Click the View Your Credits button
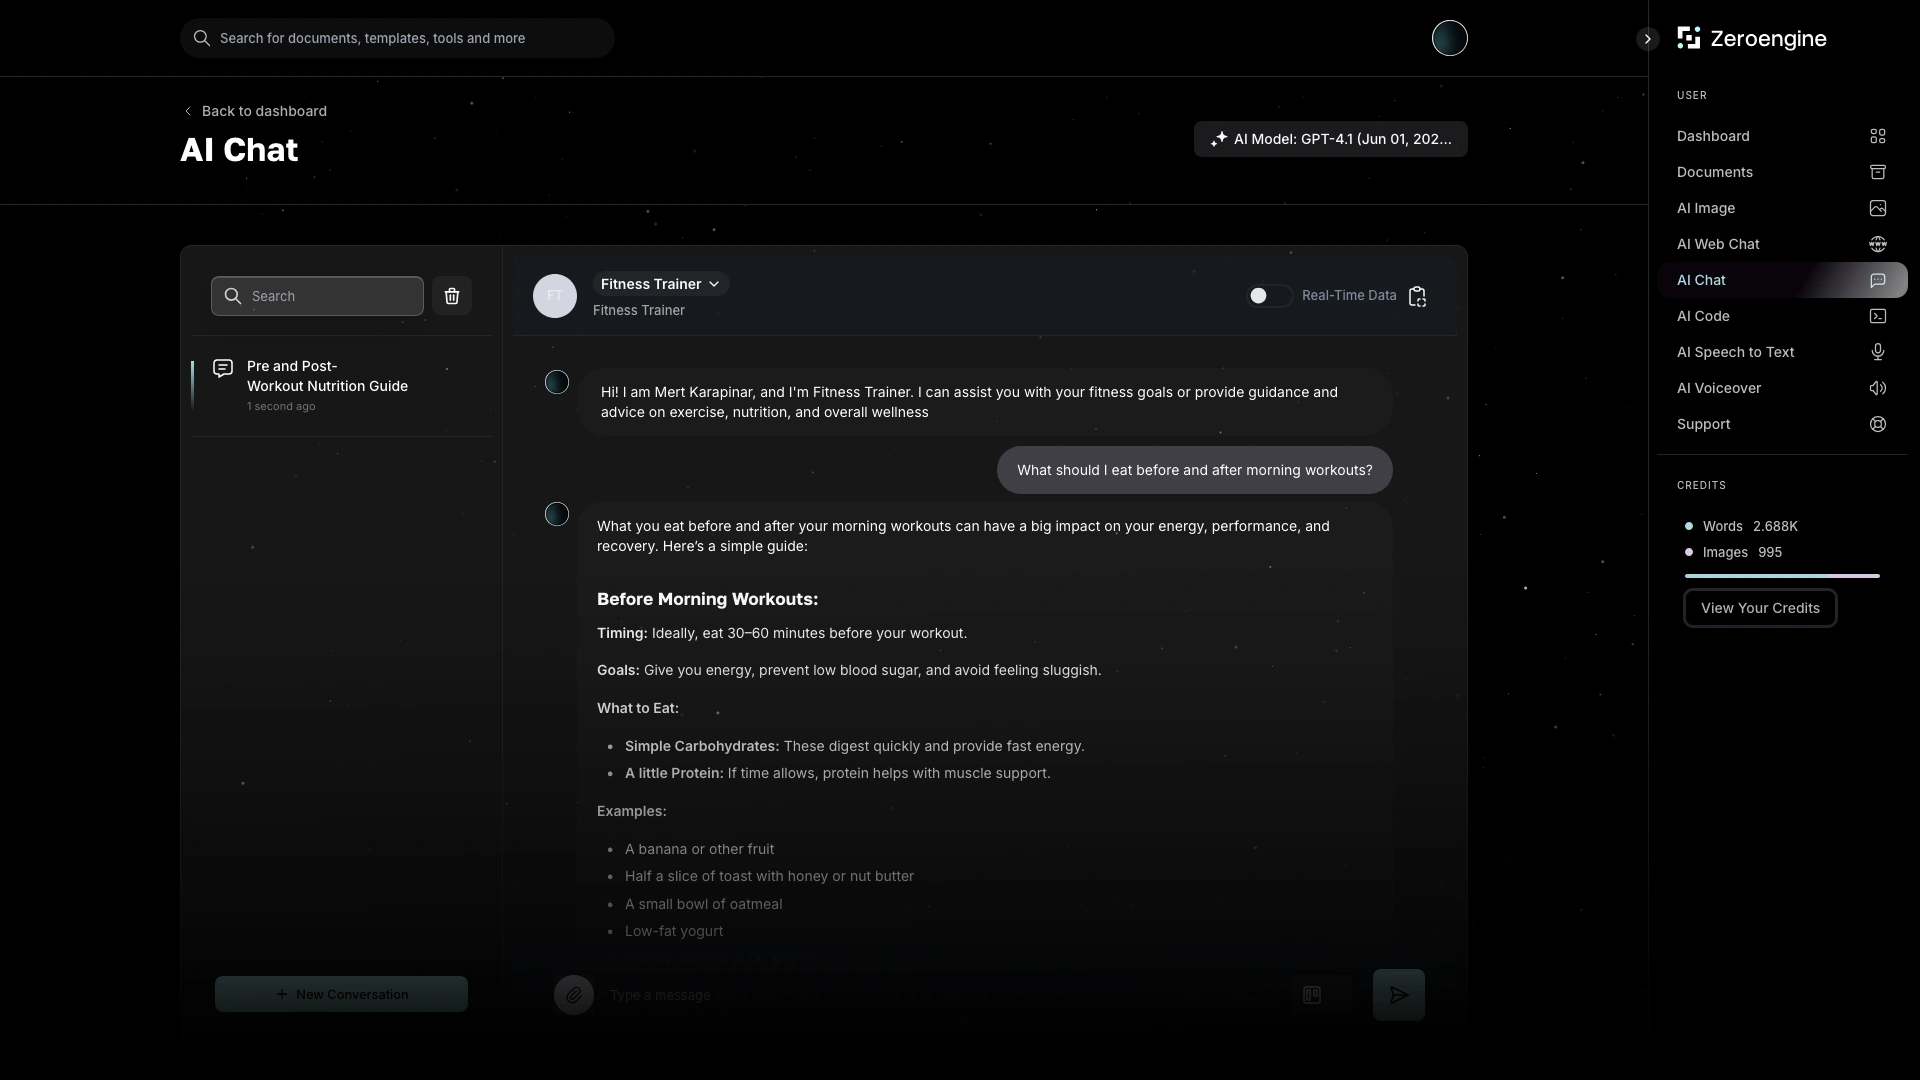Image resolution: width=1920 pixels, height=1080 pixels. 1760,608
